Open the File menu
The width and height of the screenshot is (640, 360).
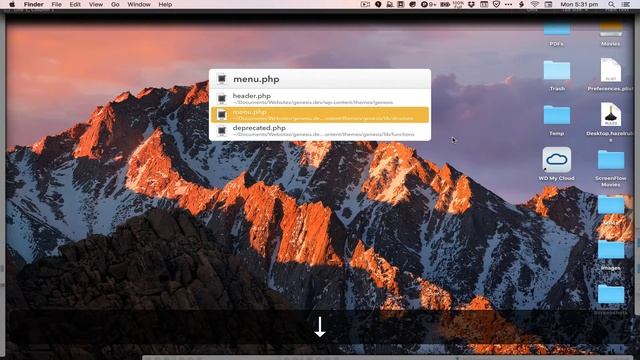click(x=56, y=4)
